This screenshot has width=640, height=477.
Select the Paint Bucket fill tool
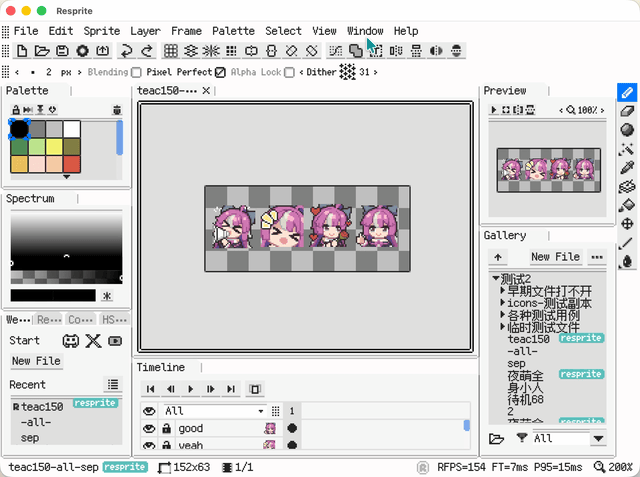(627, 205)
